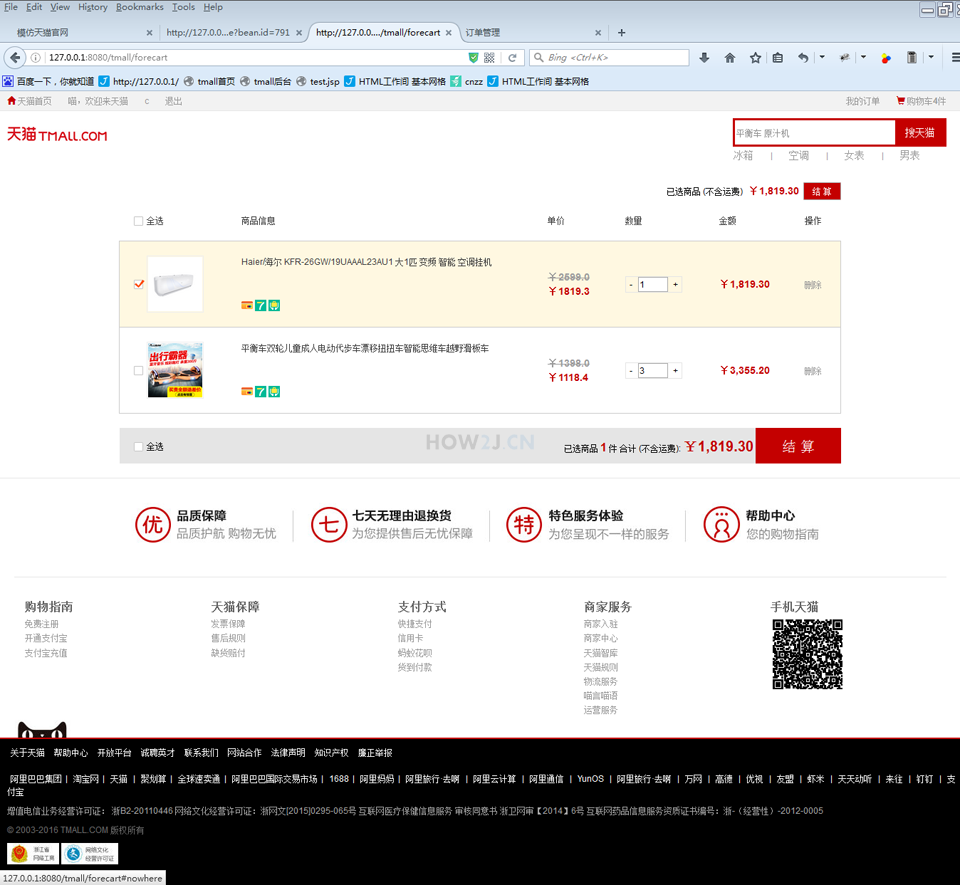Screen dimensions: 960x885
Task: Click the small 结算 button at top
Action: (x=822, y=191)
